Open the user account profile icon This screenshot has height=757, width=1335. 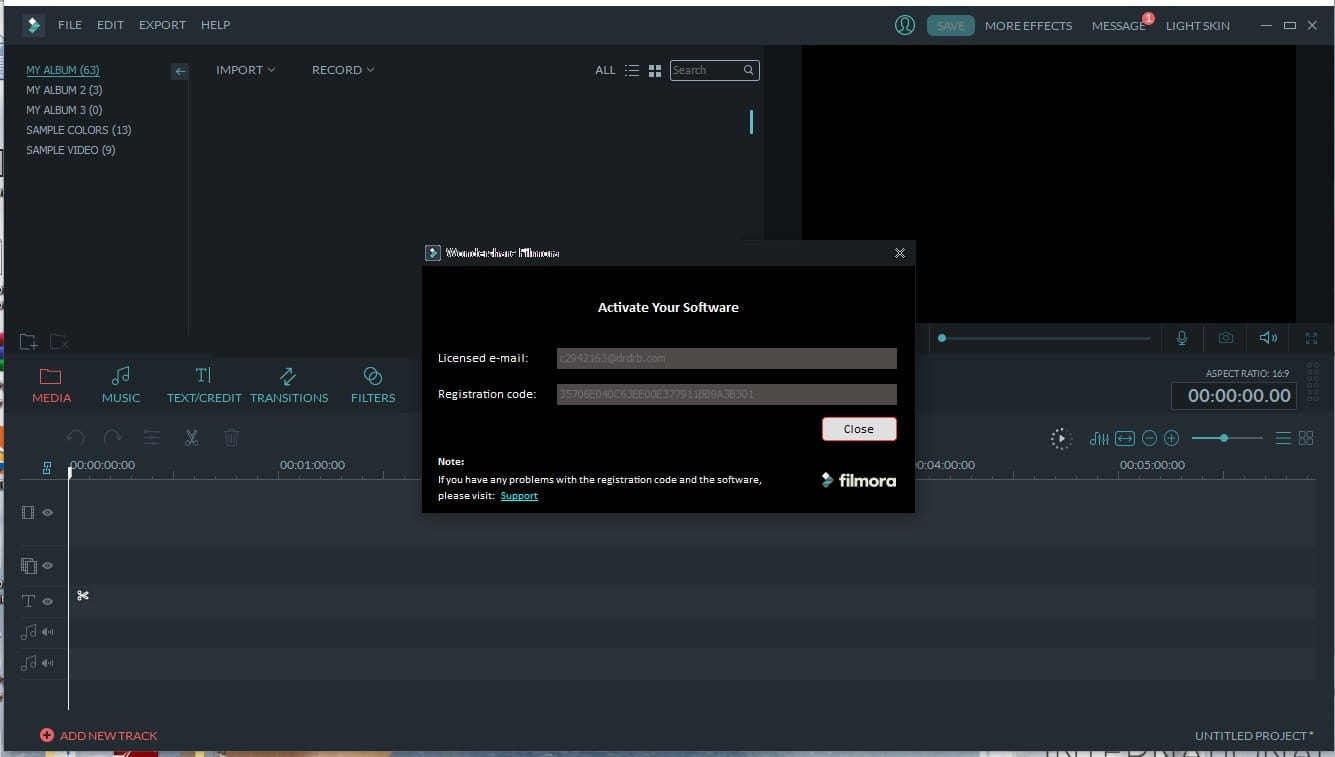click(x=905, y=25)
